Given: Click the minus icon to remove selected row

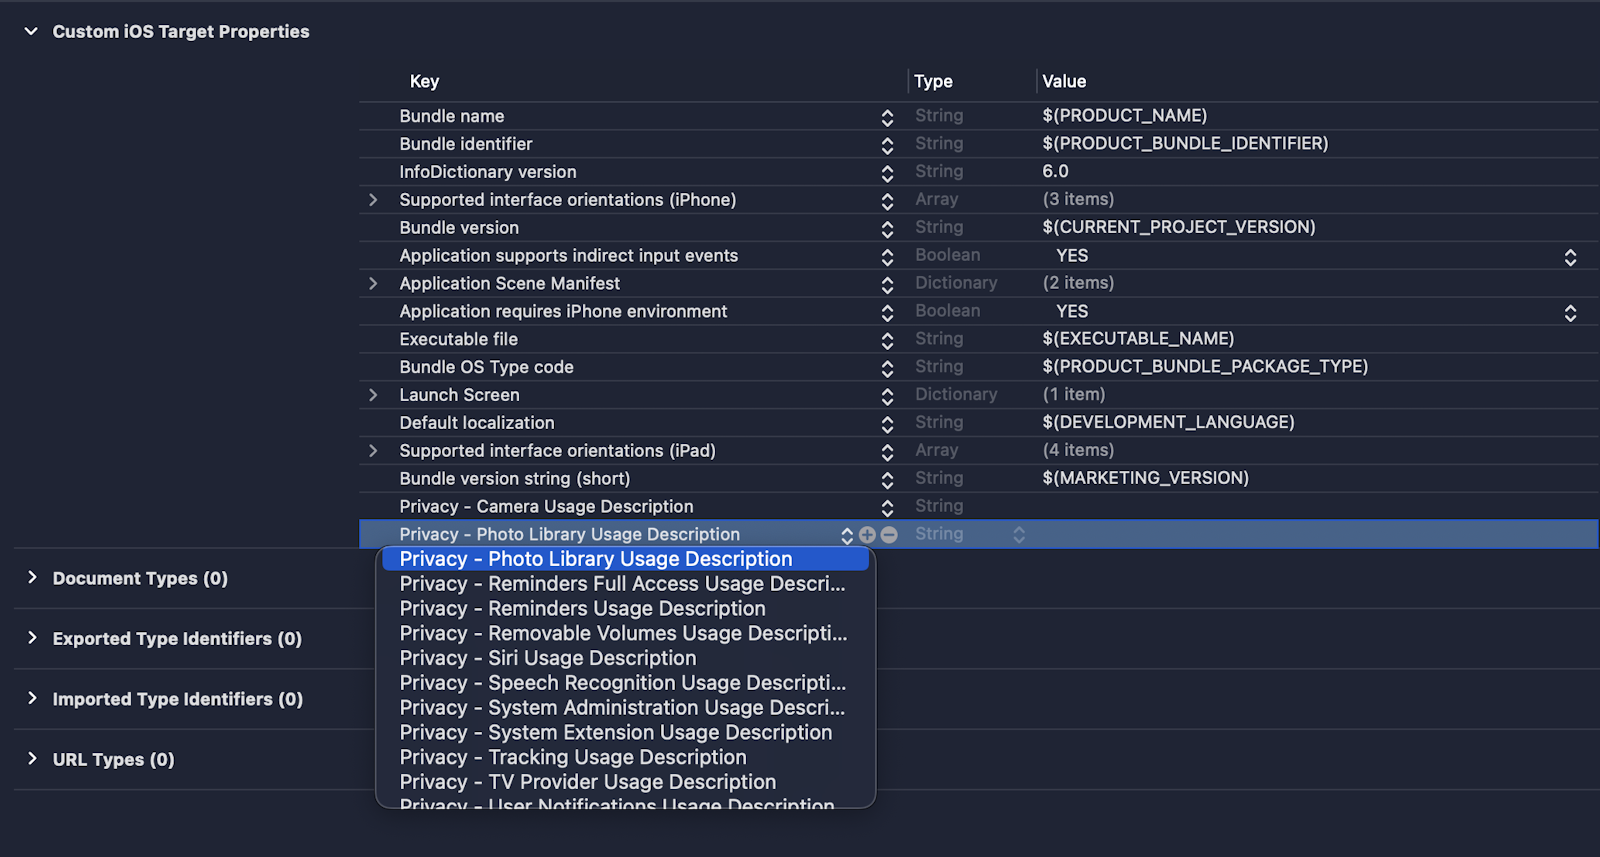Looking at the screenshot, I should click(x=889, y=535).
